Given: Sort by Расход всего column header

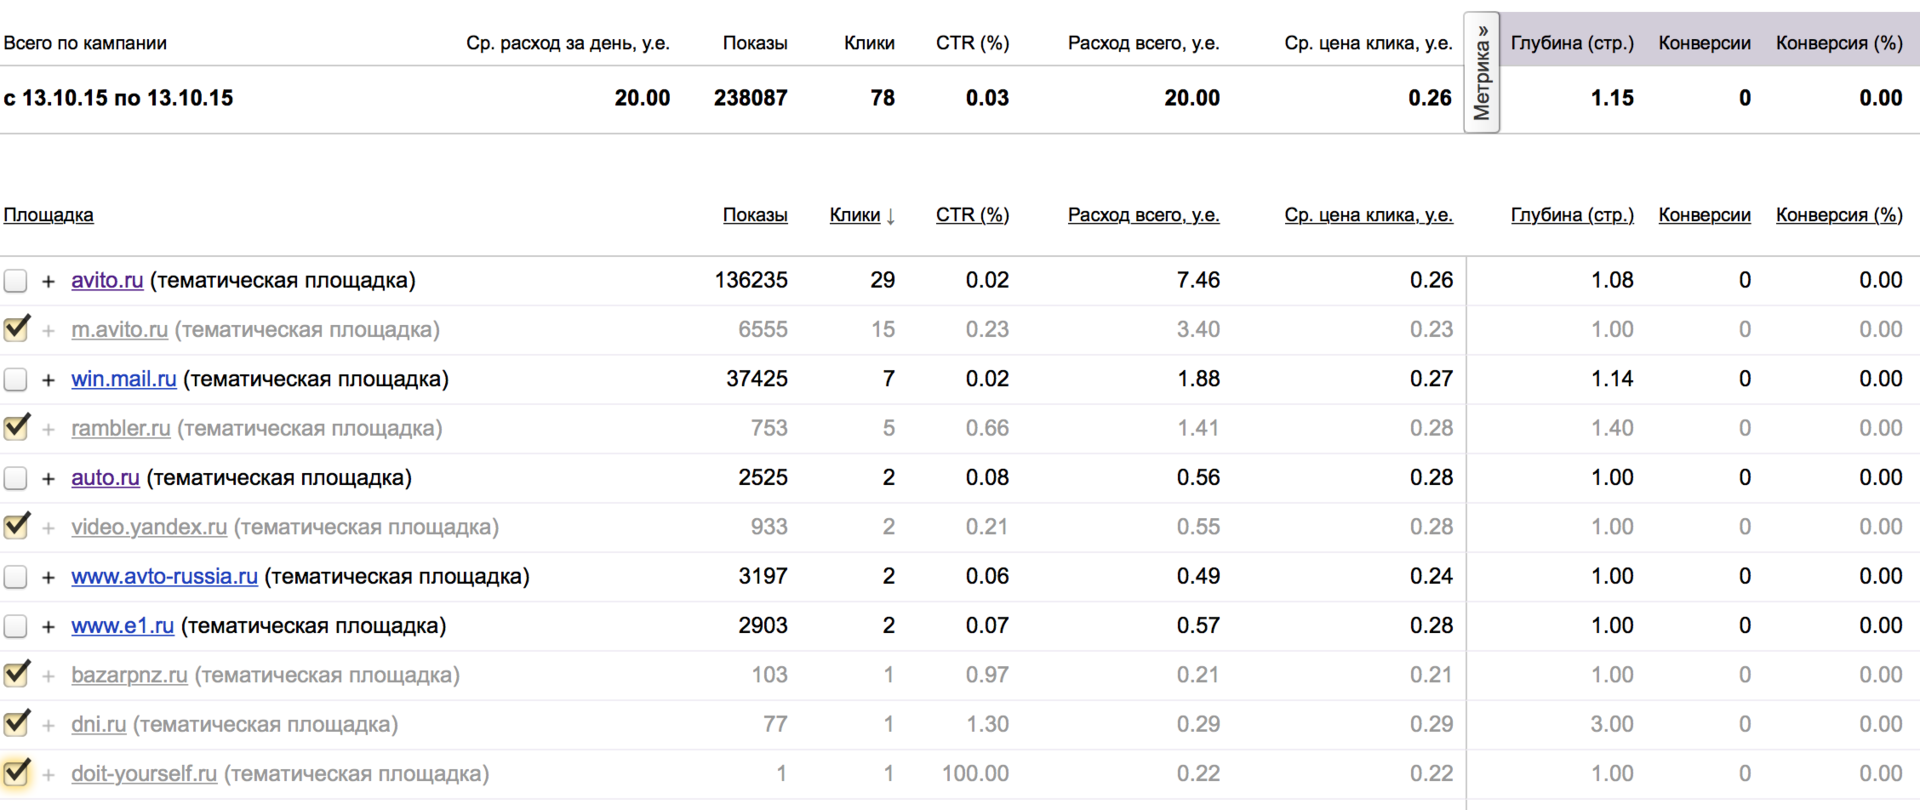Looking at the screenshot, I should [1143, 215].
